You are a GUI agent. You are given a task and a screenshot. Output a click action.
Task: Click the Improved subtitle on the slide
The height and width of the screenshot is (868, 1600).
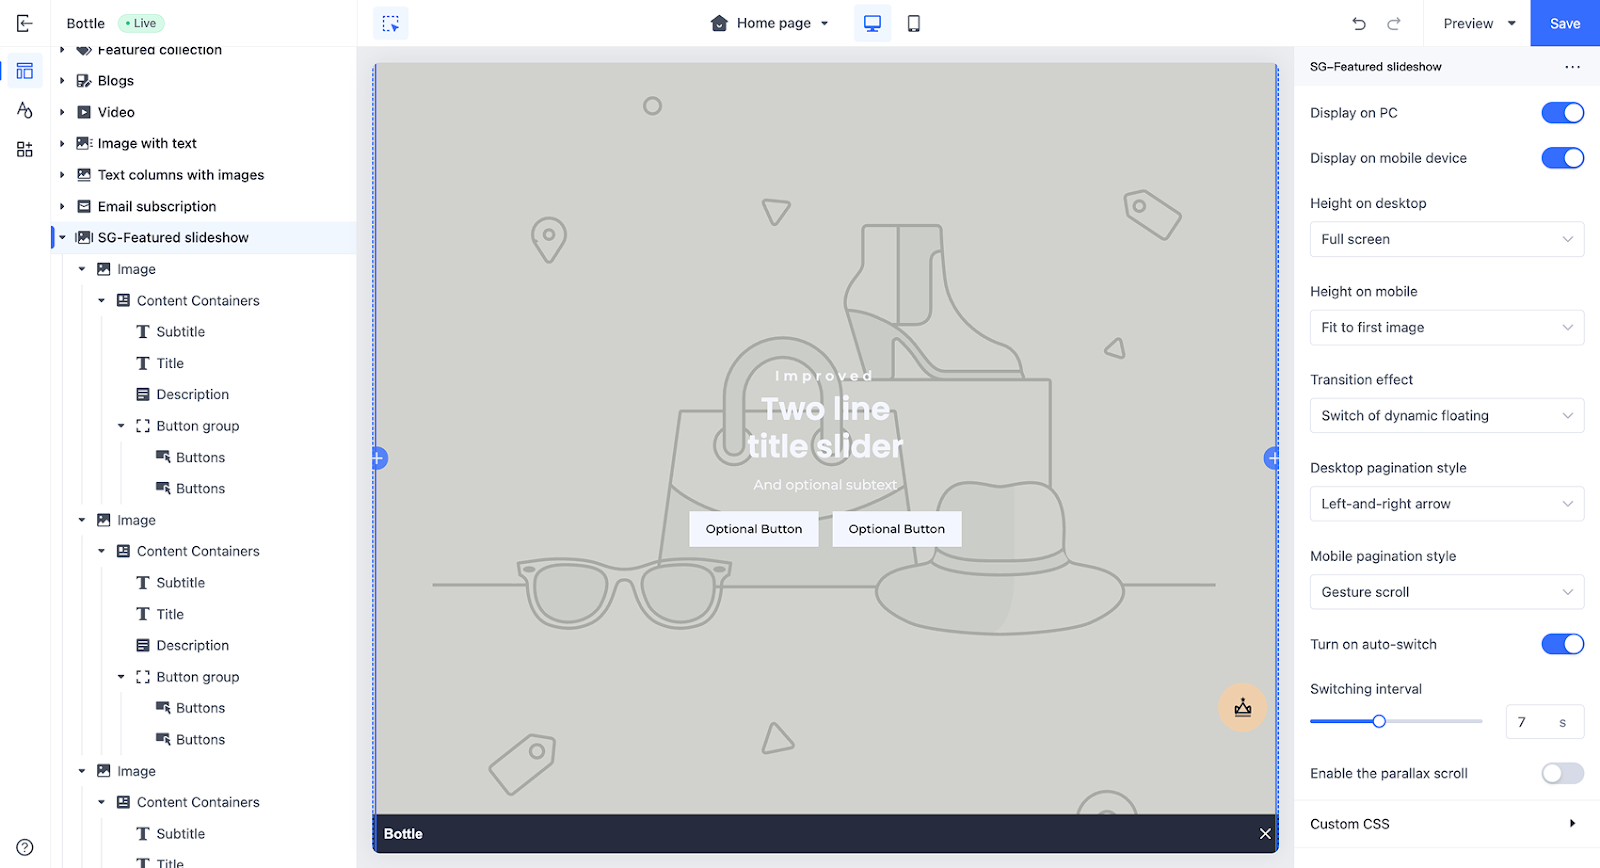(x=824, y=376)
